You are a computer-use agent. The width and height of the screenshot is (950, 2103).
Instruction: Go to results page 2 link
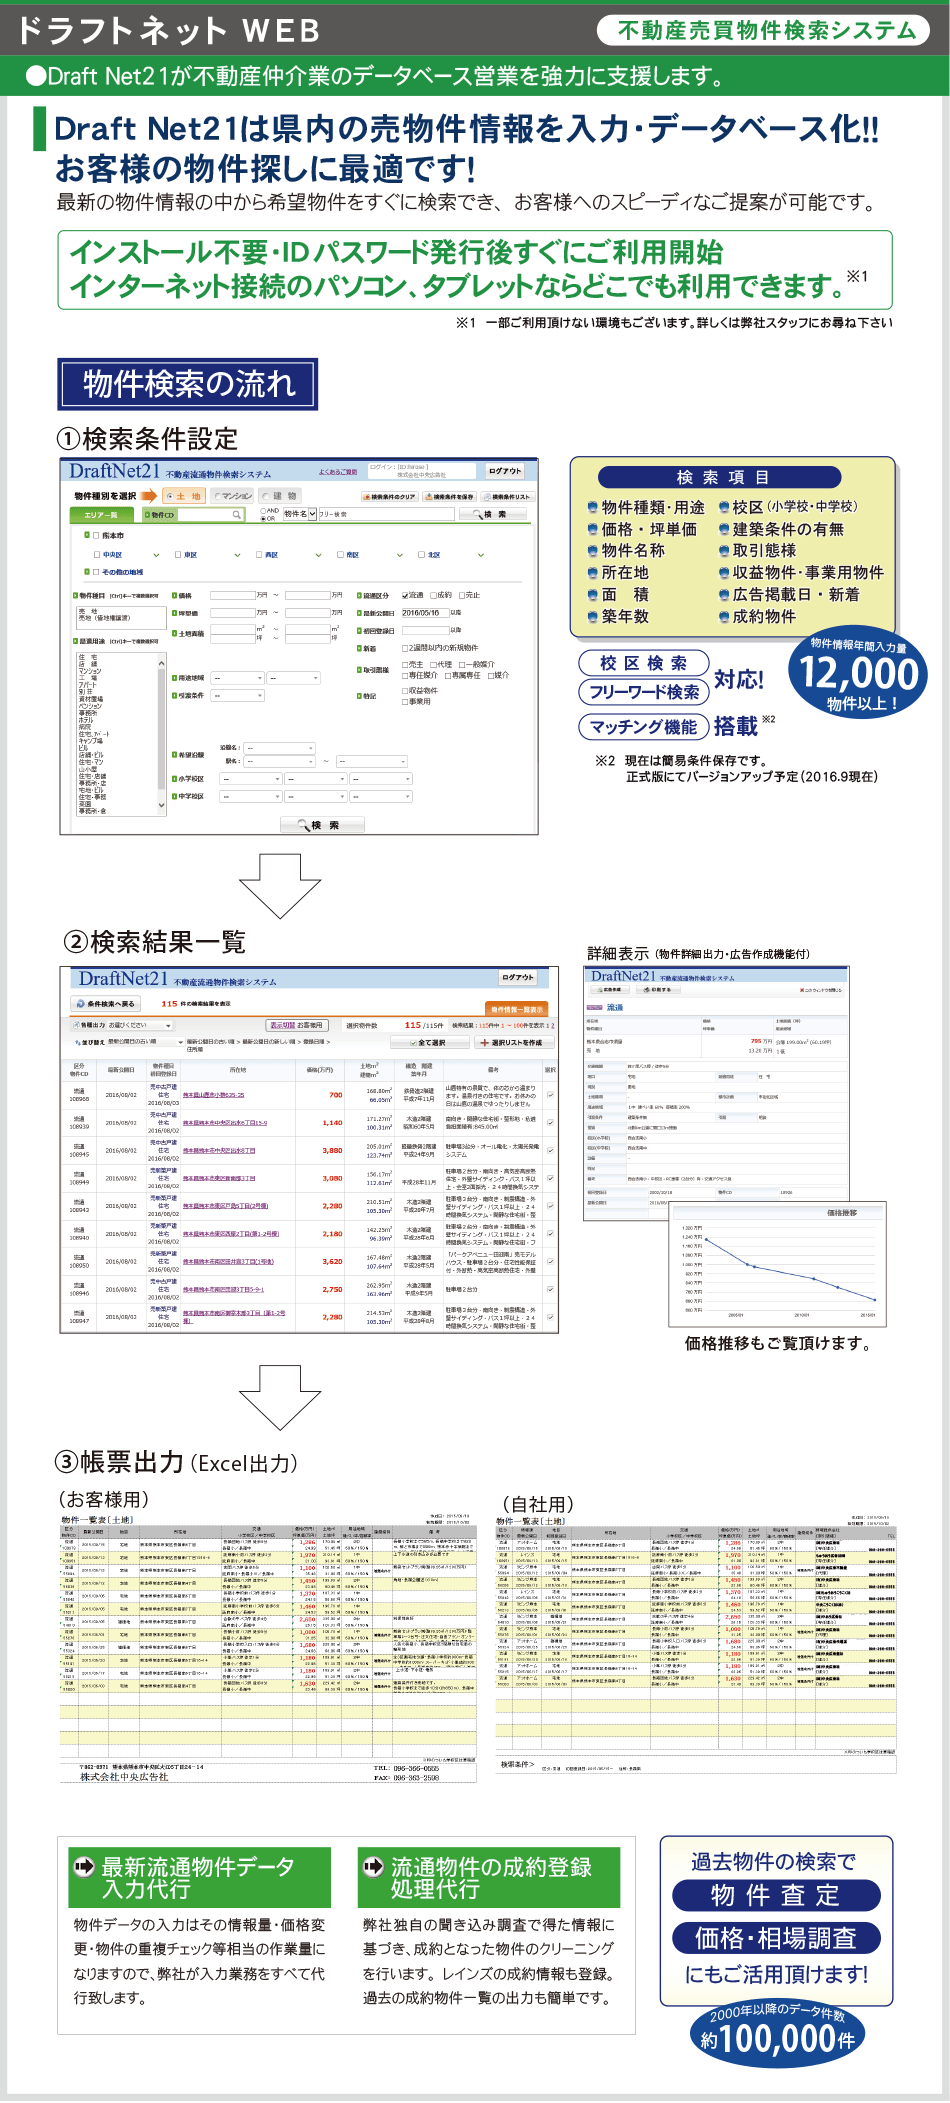click(551, 1025)
